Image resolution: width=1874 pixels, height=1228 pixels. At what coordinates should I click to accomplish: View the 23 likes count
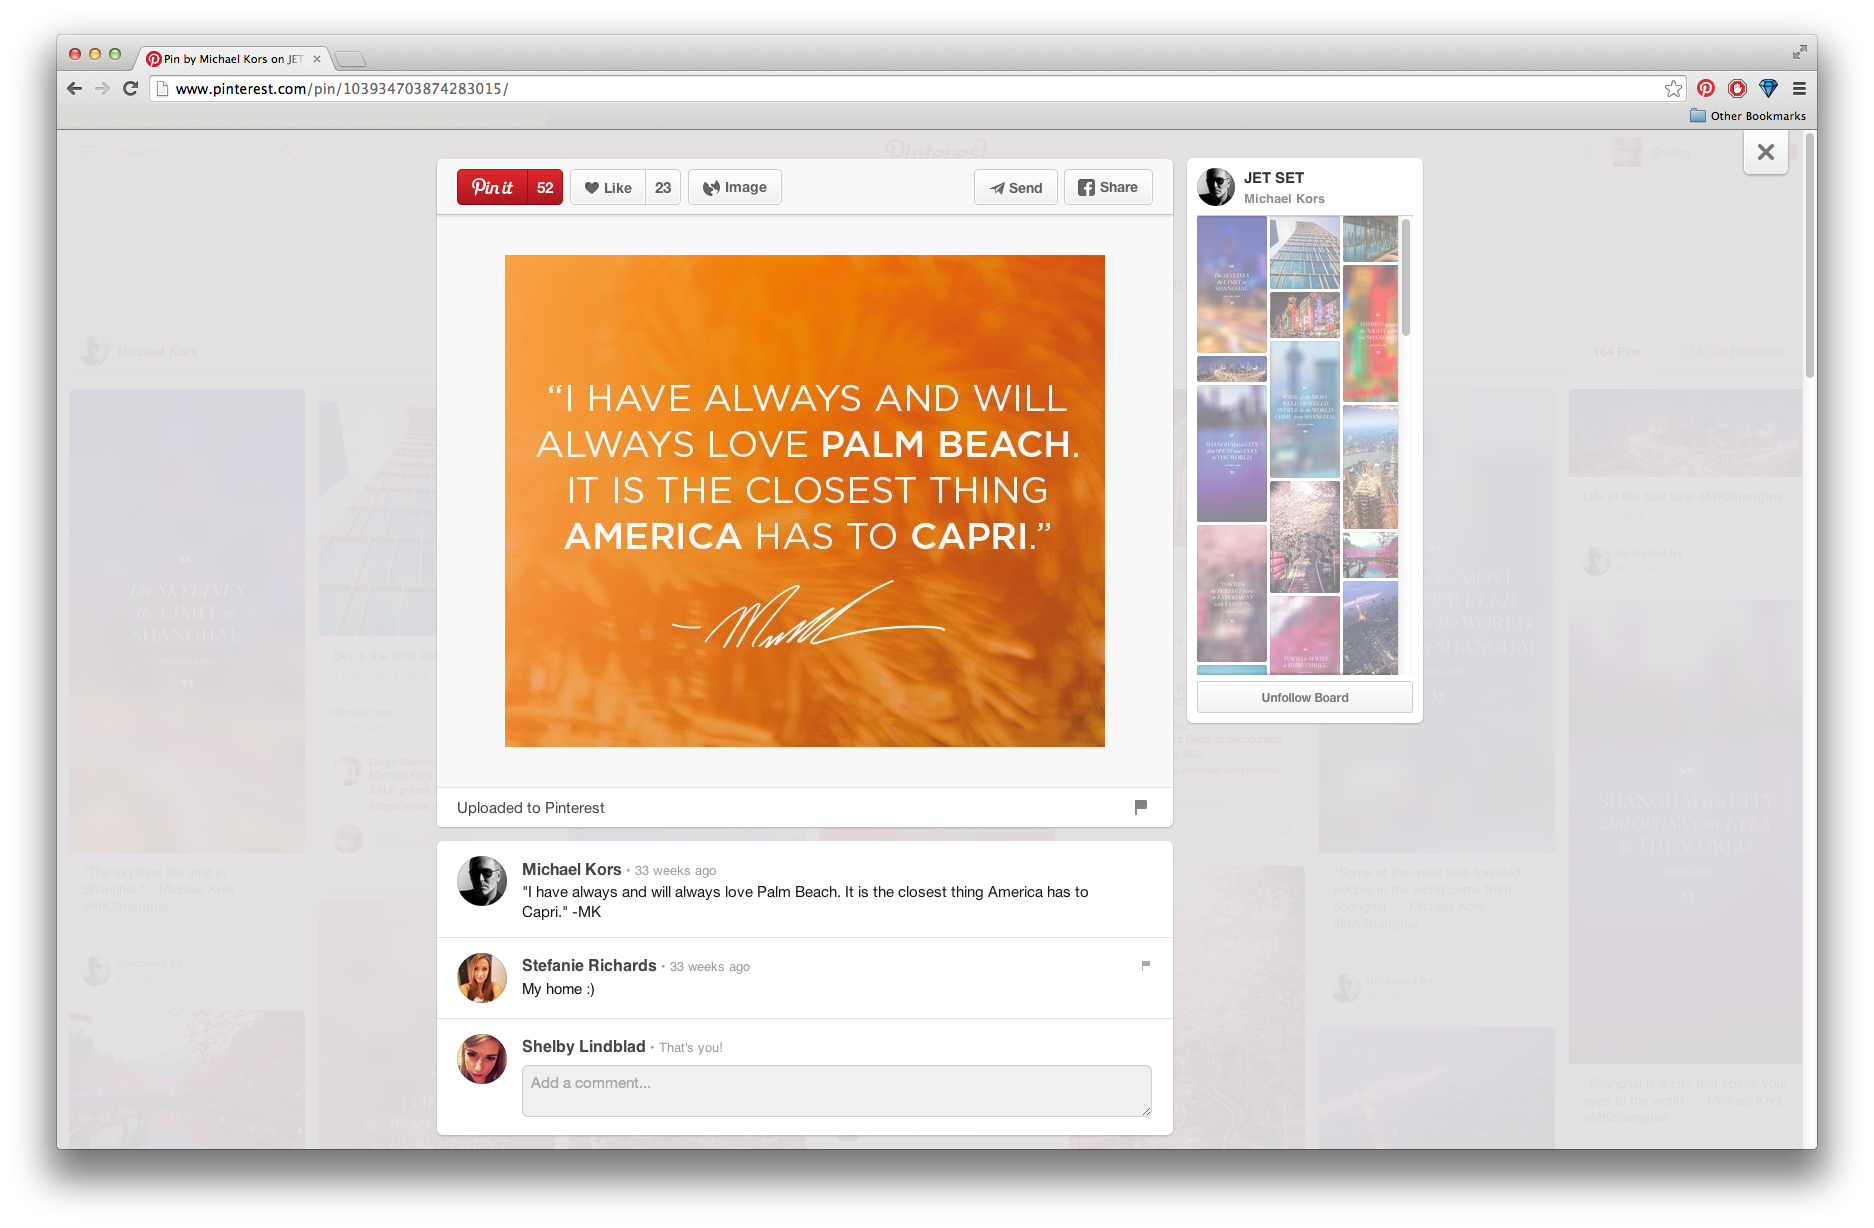[663, 187]
